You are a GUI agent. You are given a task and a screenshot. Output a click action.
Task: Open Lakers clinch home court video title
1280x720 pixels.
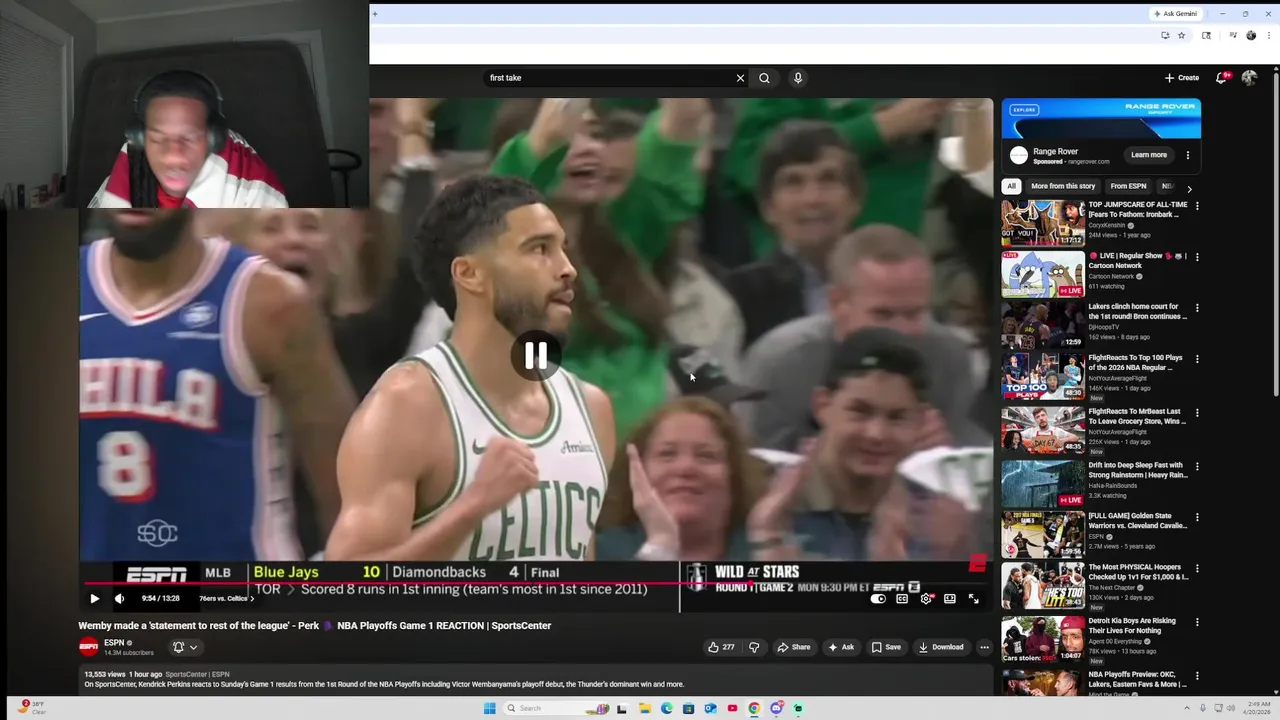tap(1137, 311)
